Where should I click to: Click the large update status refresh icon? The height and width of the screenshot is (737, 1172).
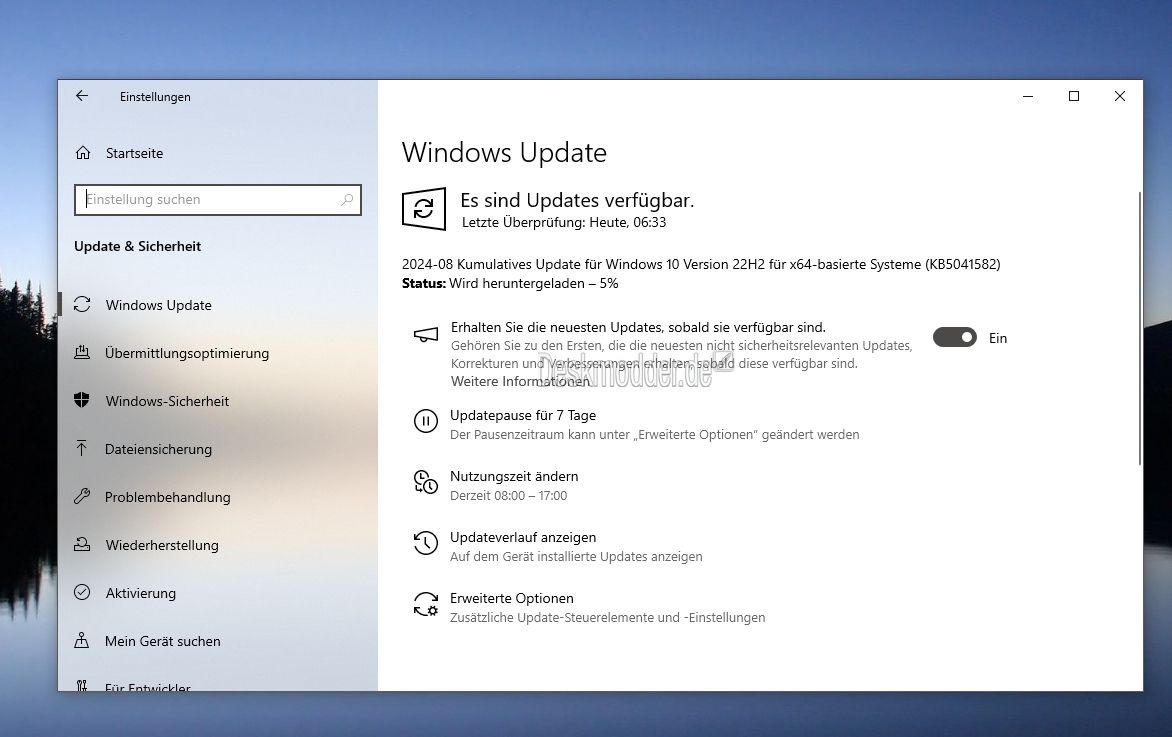(424, 209)
